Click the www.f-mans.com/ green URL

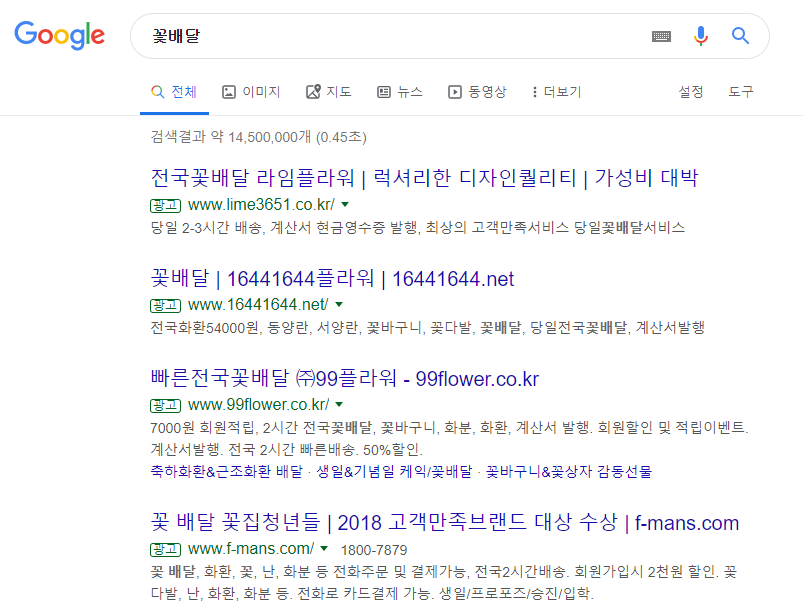tap(251, 548)
